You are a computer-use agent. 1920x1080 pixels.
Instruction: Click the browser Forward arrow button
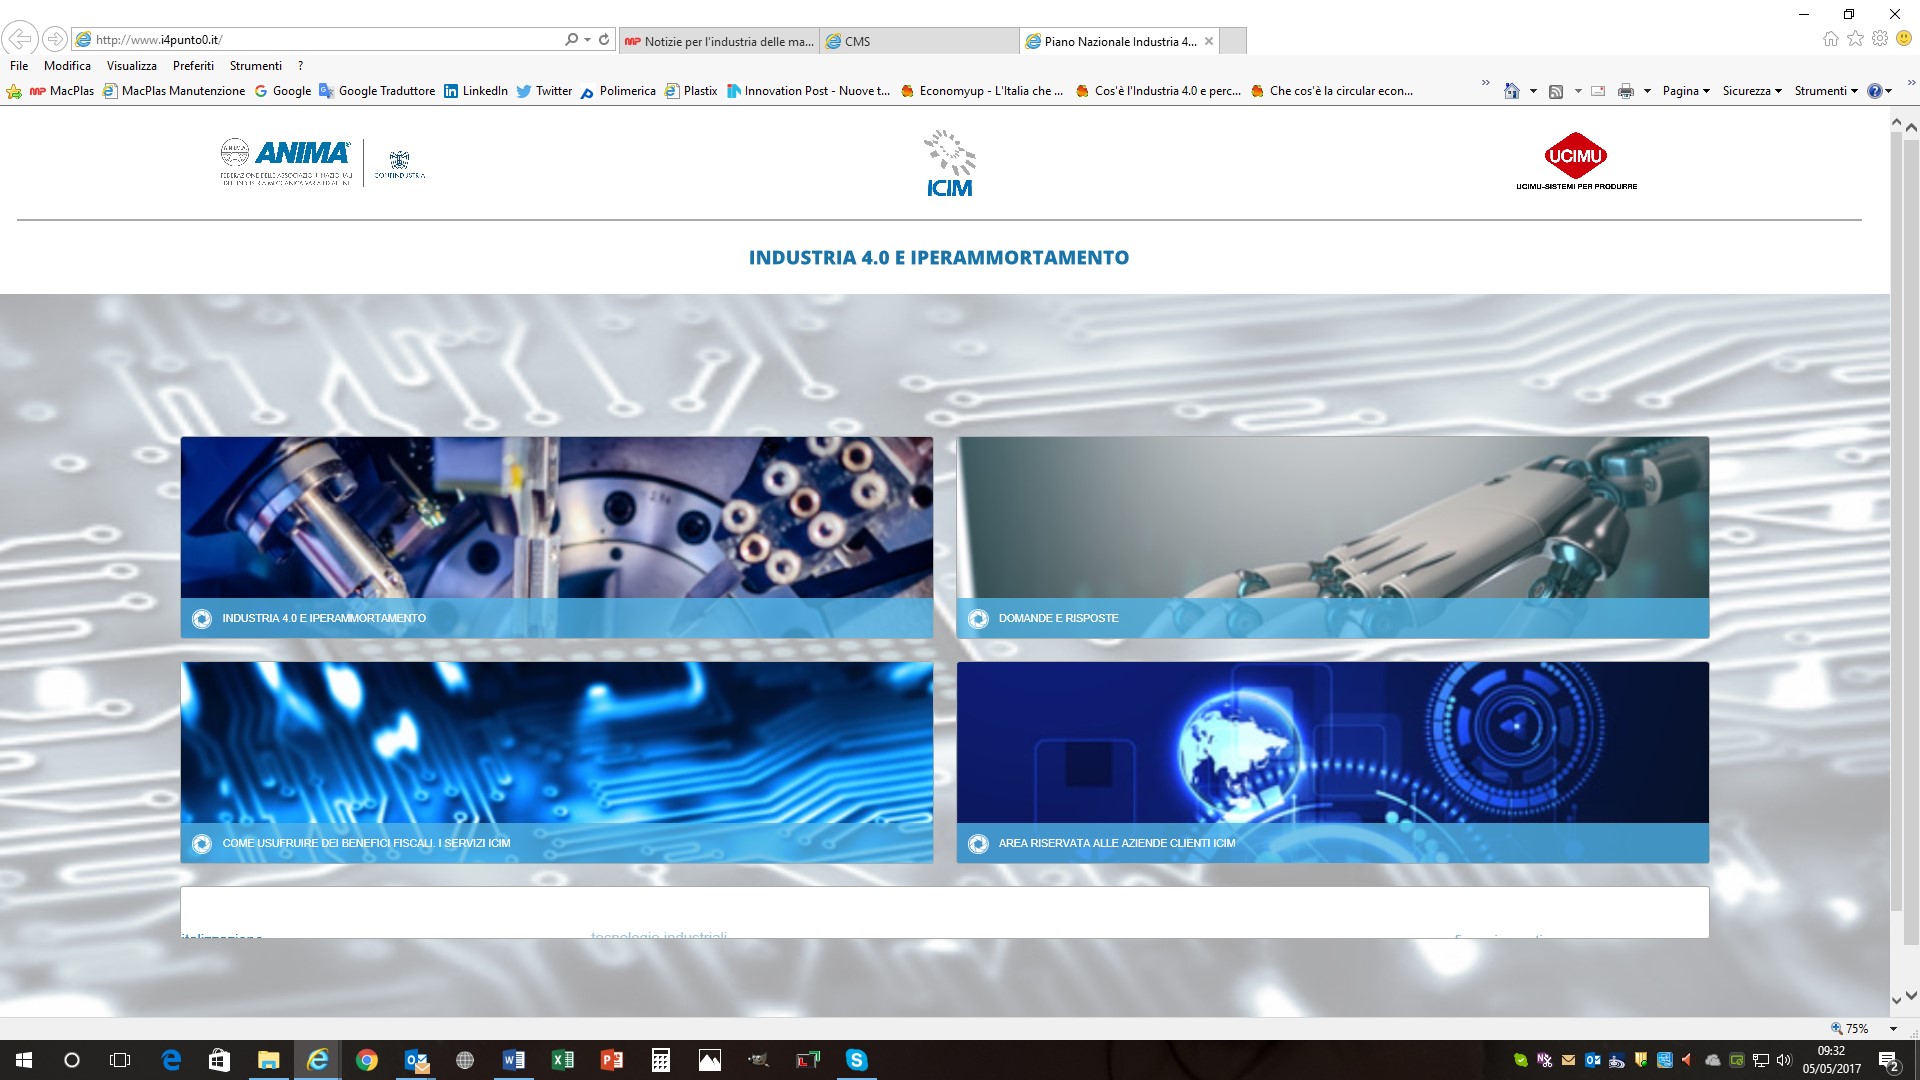pyautogui.click(x=55, y=39)
